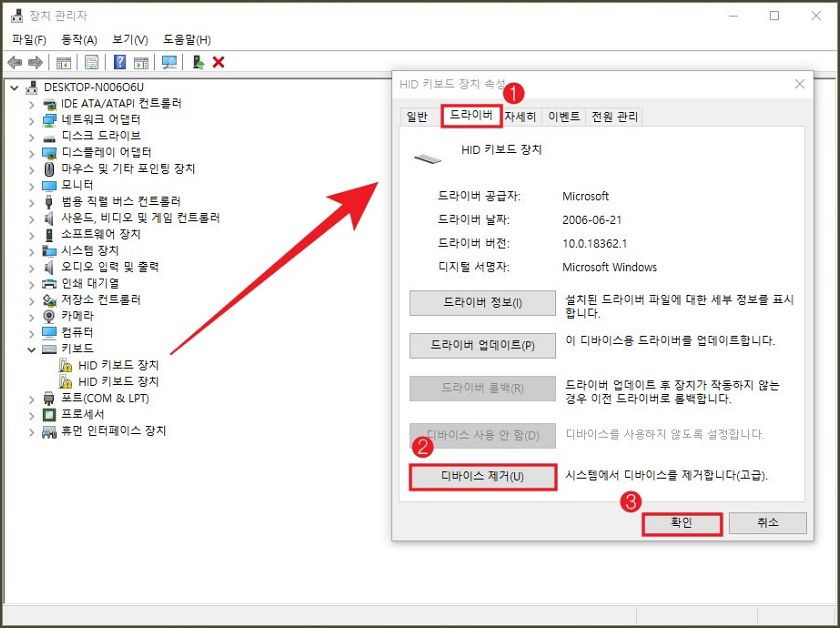
Task: Click the 컴퓨터 category icon
Action: click(49, 333)
